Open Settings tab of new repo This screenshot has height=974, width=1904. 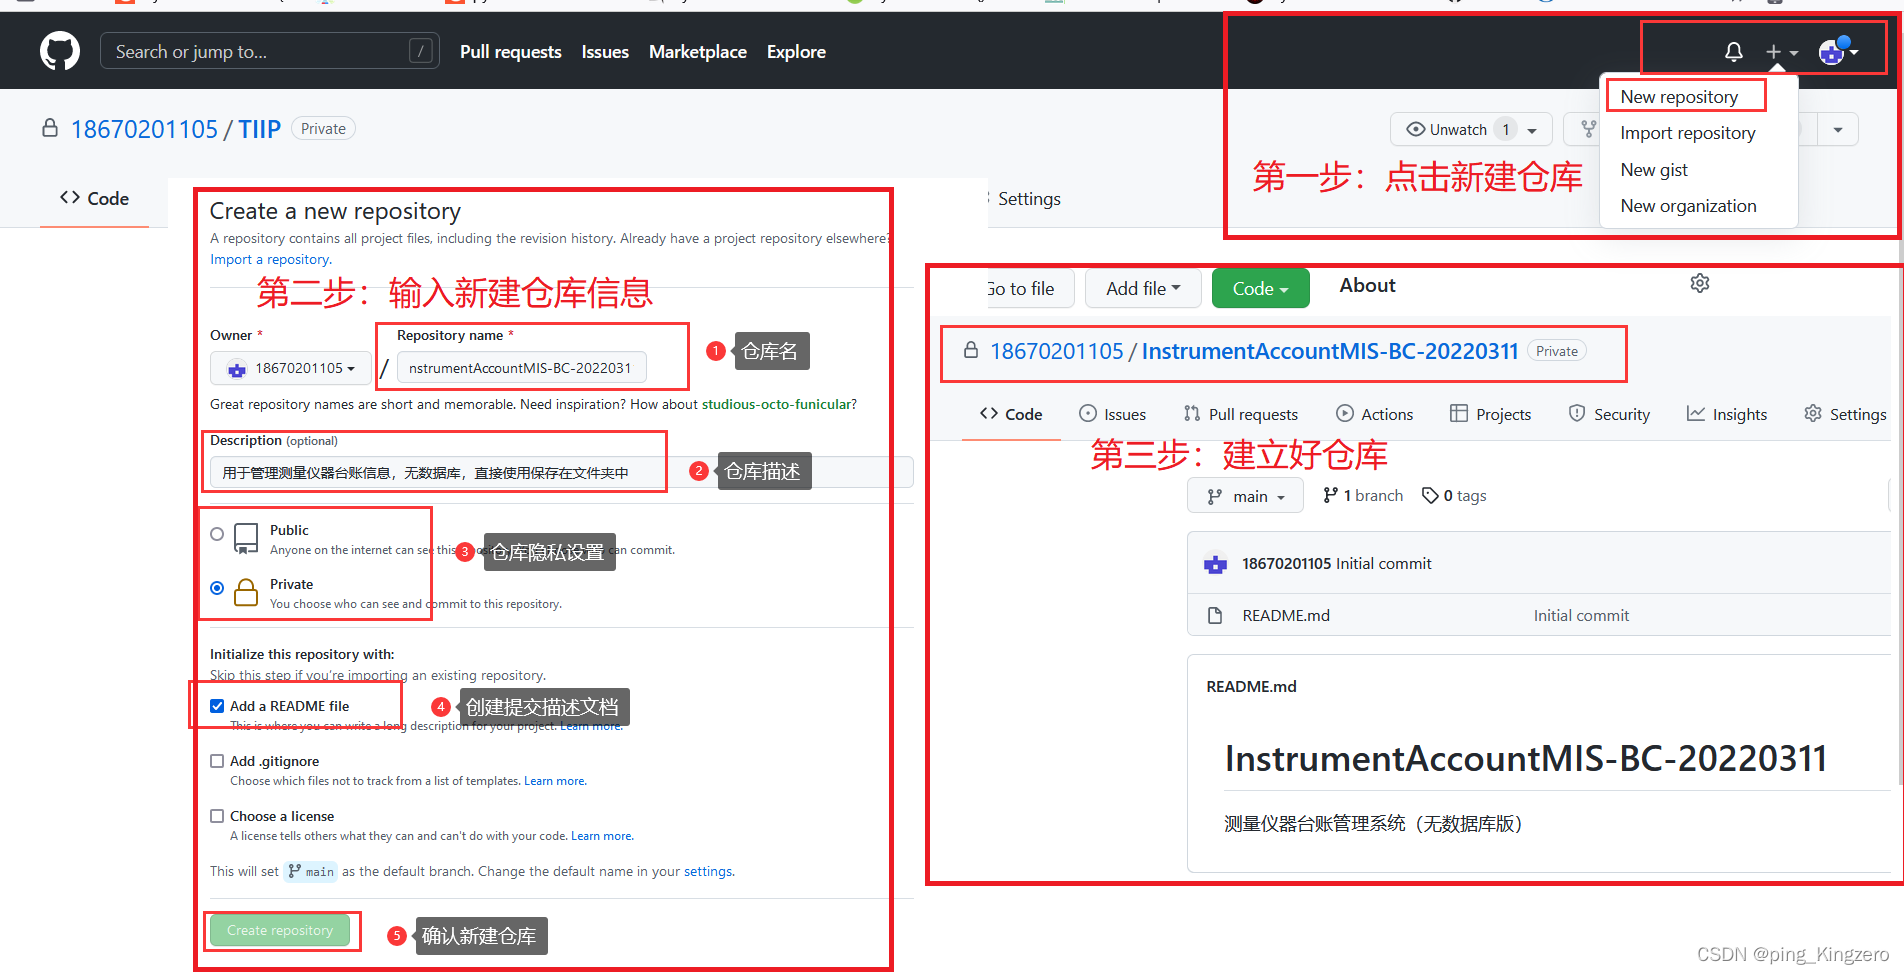(1845, 414)
